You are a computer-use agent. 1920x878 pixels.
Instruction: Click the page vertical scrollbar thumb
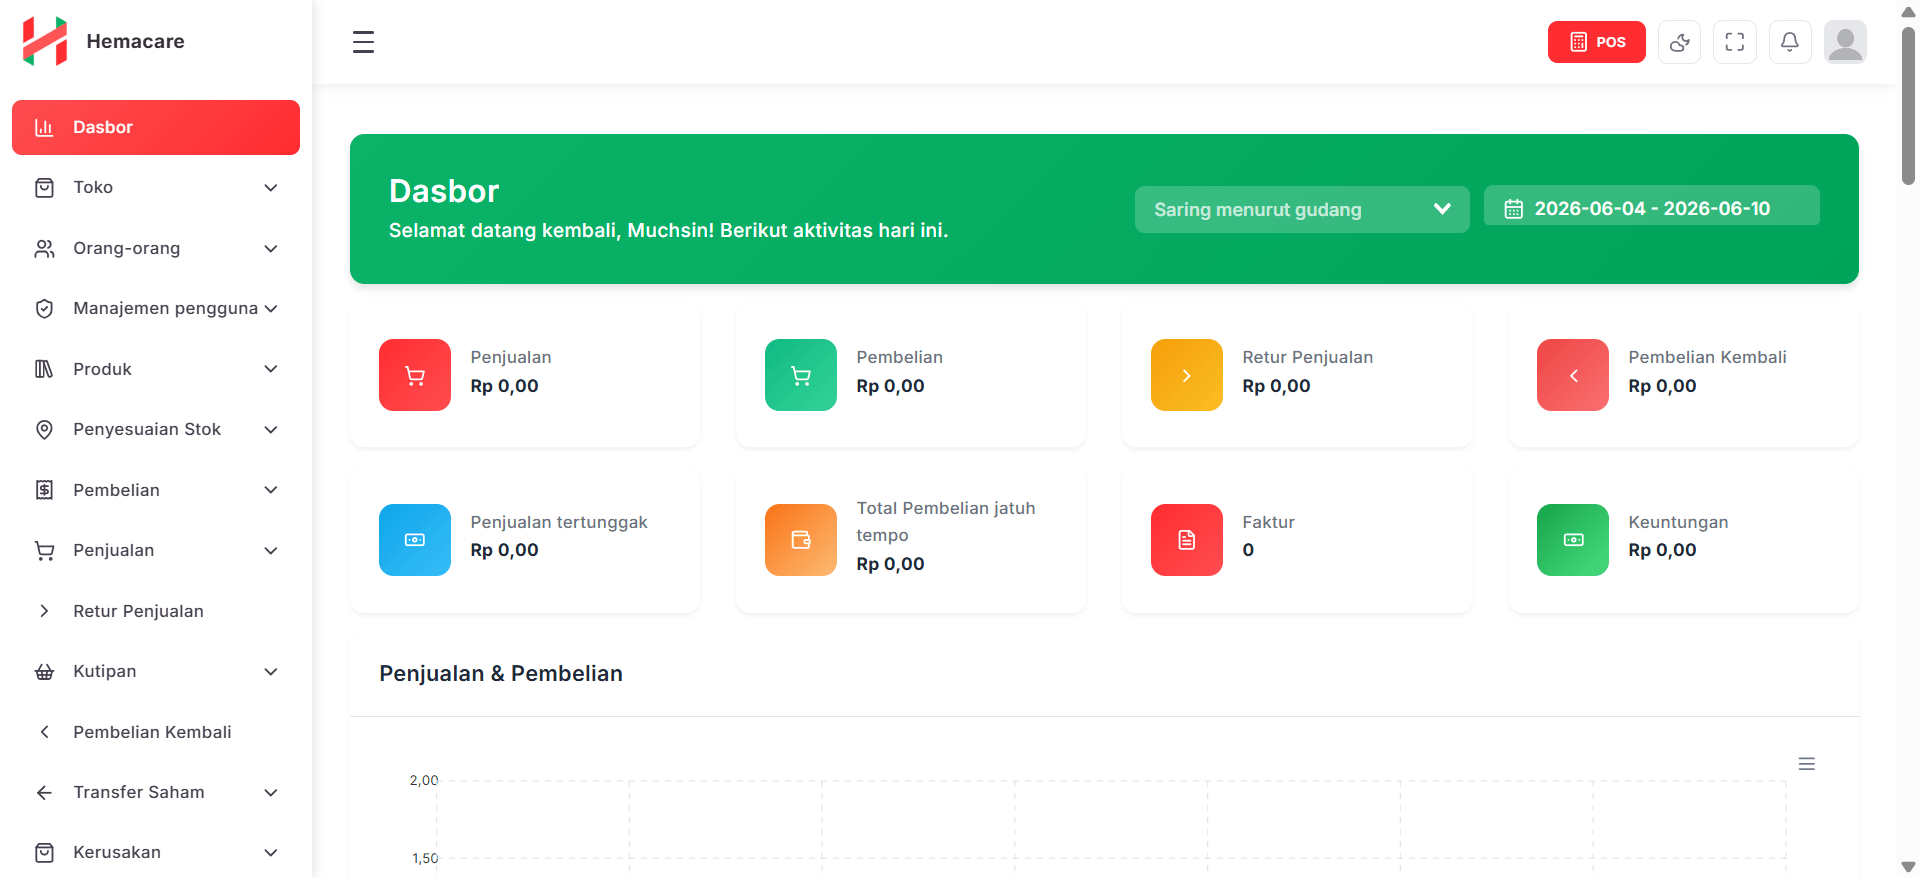1908,105
